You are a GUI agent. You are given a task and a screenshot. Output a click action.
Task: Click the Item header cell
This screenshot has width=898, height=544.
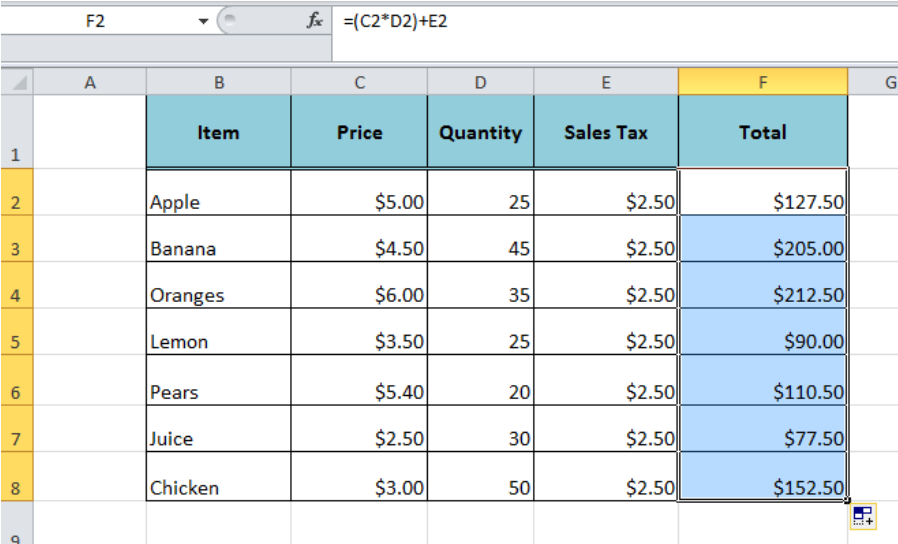[218, 132]
